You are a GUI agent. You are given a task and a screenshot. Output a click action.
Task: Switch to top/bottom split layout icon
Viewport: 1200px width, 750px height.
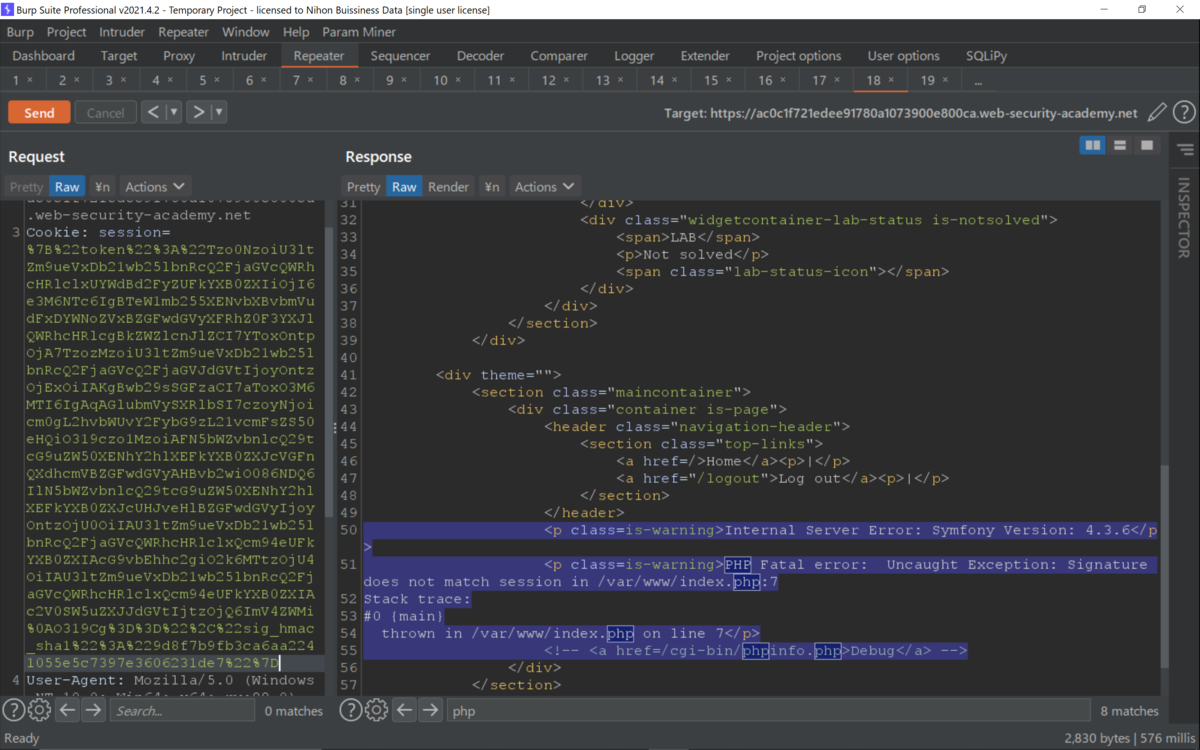1120,146
